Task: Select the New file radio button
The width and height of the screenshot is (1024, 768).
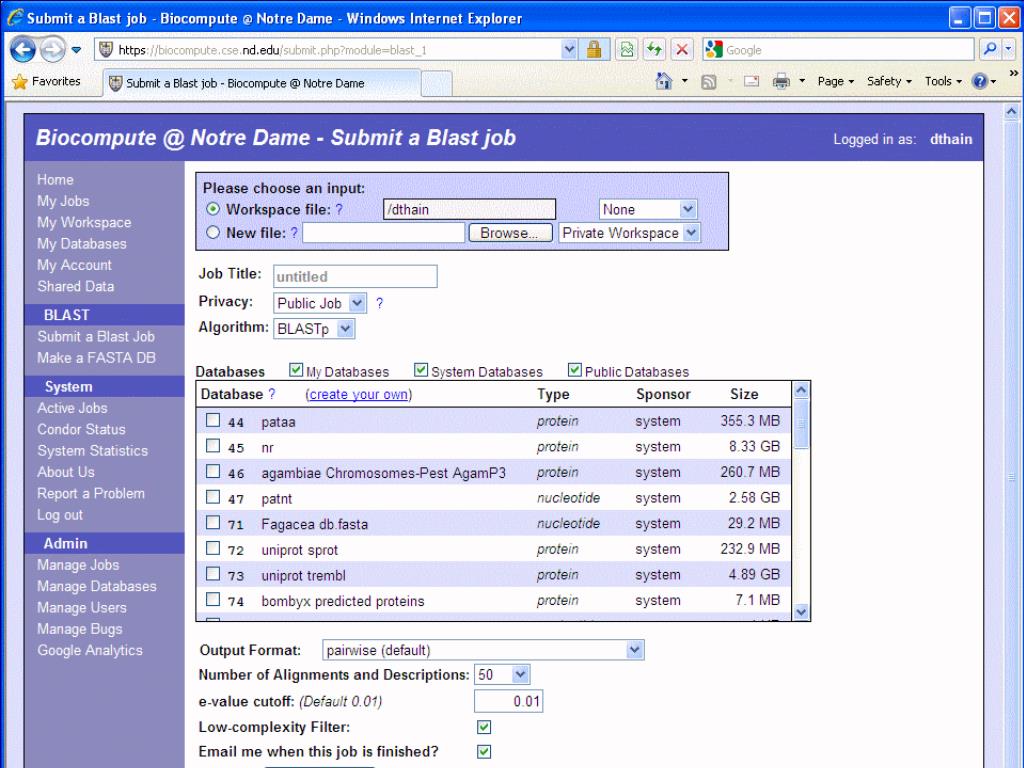Action: tap(213, 232)
